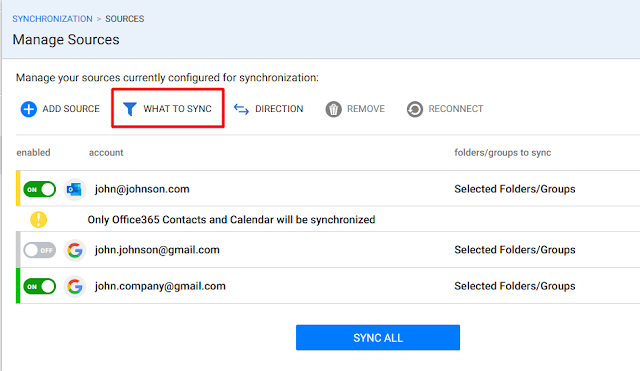Screen dimensions: 640x371
Task: Click the trash Remove icon
Action: pos(333,109)
